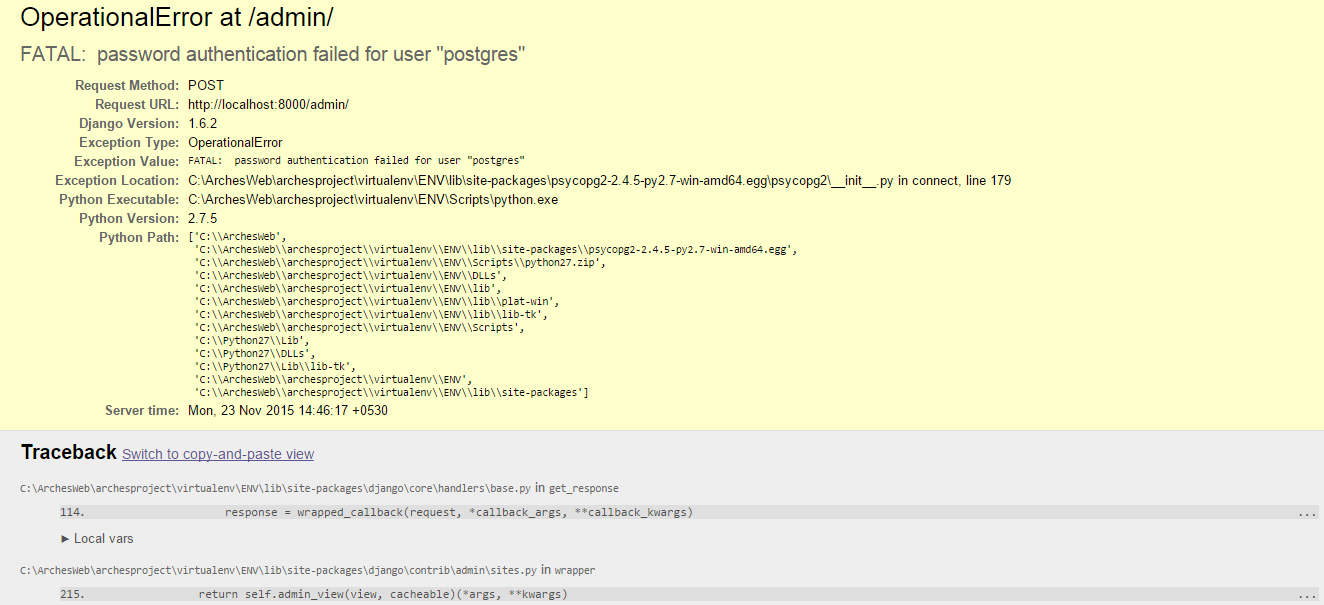Select the Request URL http://localhost:8000/admin/
Image resolution: width=1324 pixels, height=605 pixels.
[268, 105]
